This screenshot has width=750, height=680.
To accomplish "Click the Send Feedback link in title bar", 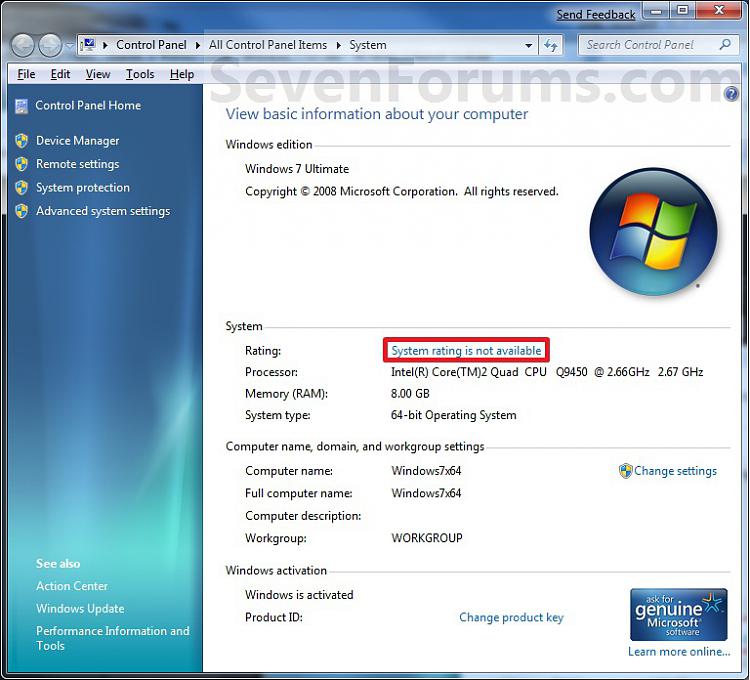I will tap(596, 15).
